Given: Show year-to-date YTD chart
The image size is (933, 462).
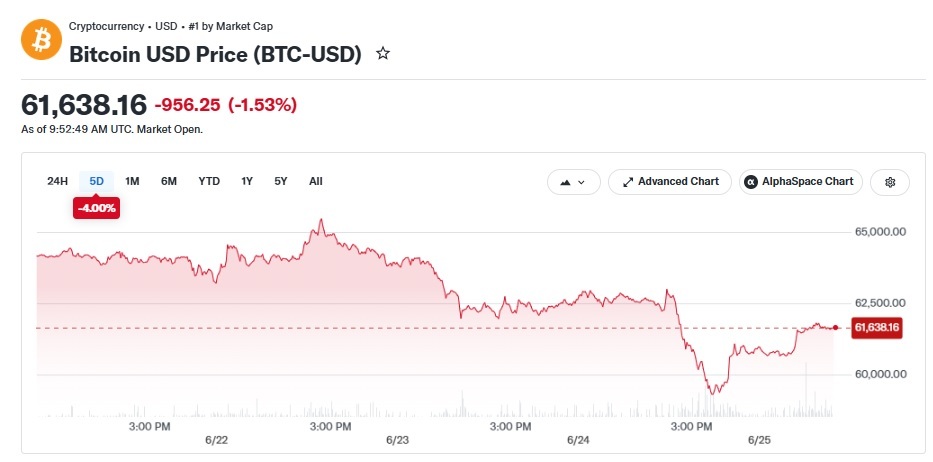Looking at the screenshot, I should tap(209, 182).
